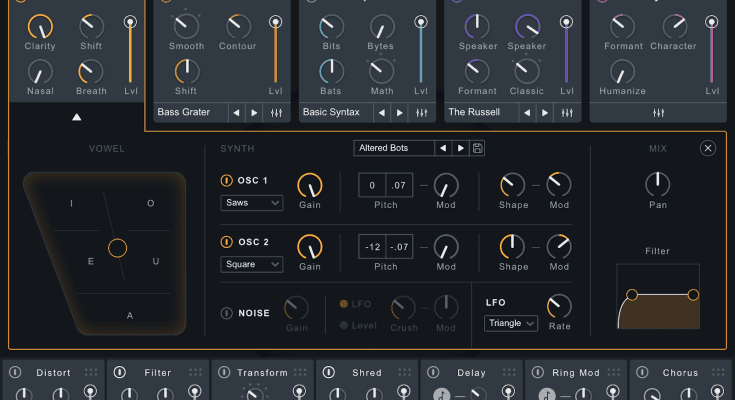
Task: Click previous preset arrow beside The Russell
Action: click(x=525, y=112)
